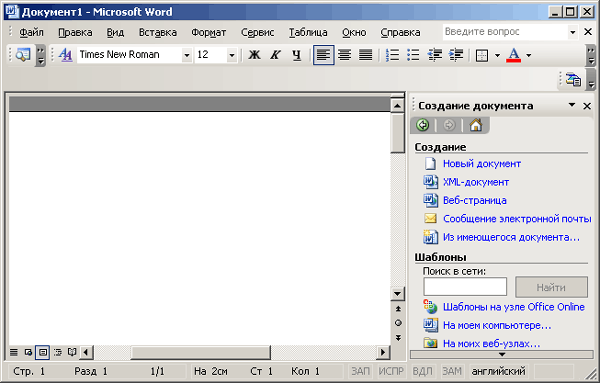Click the toolbar icon on the second toolbar row
Viewport: 600px width, 383px height.
[x=573, y=79]
